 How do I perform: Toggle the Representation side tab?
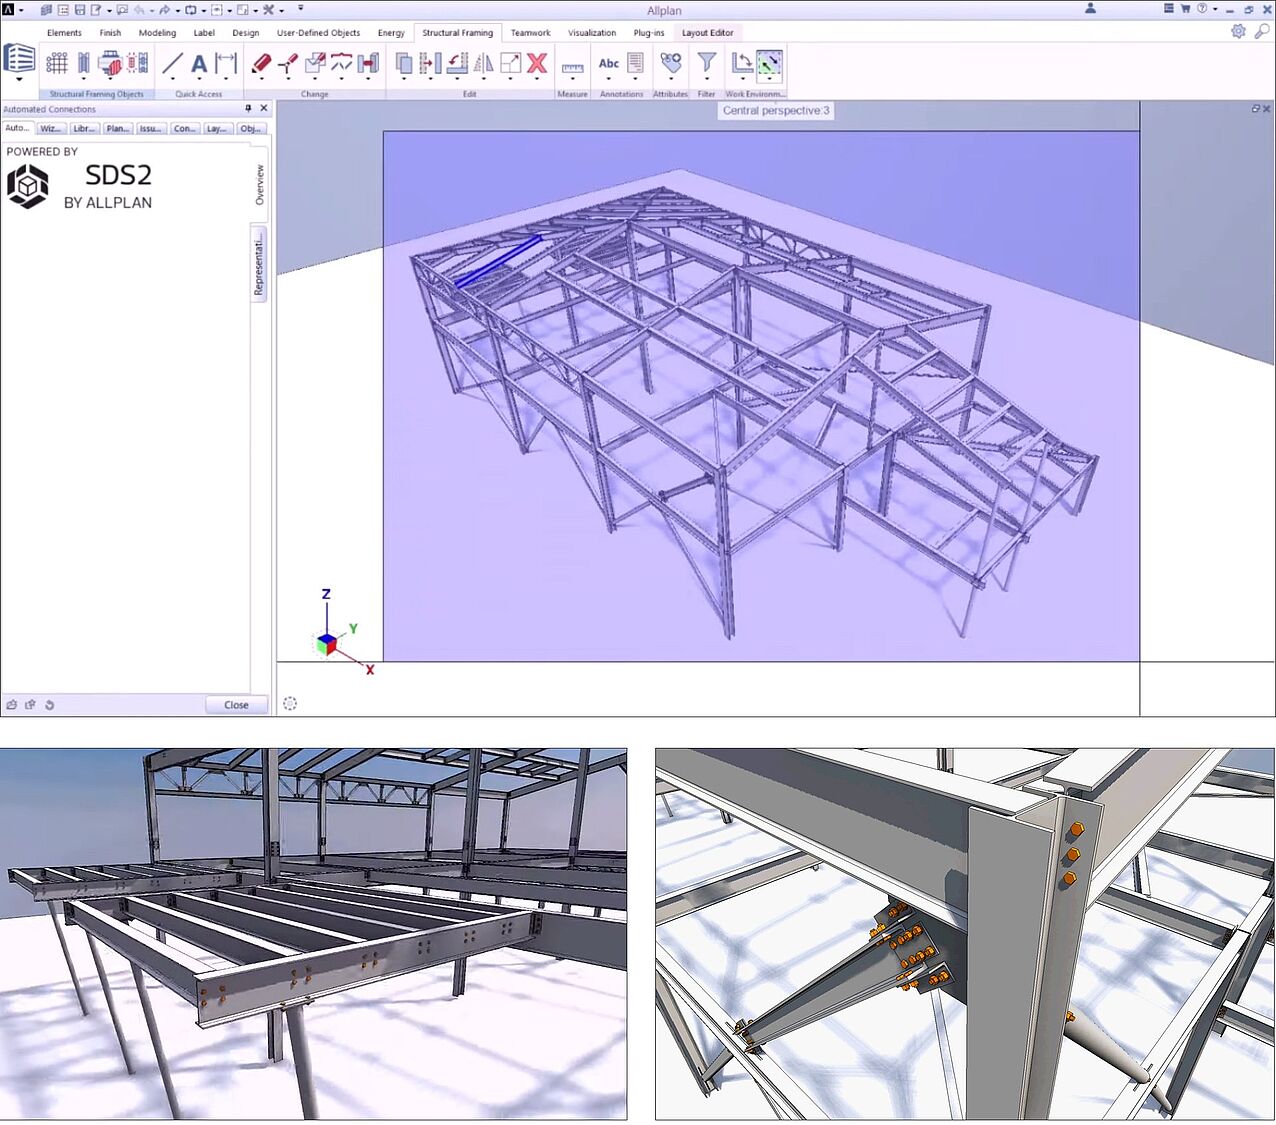259,264
